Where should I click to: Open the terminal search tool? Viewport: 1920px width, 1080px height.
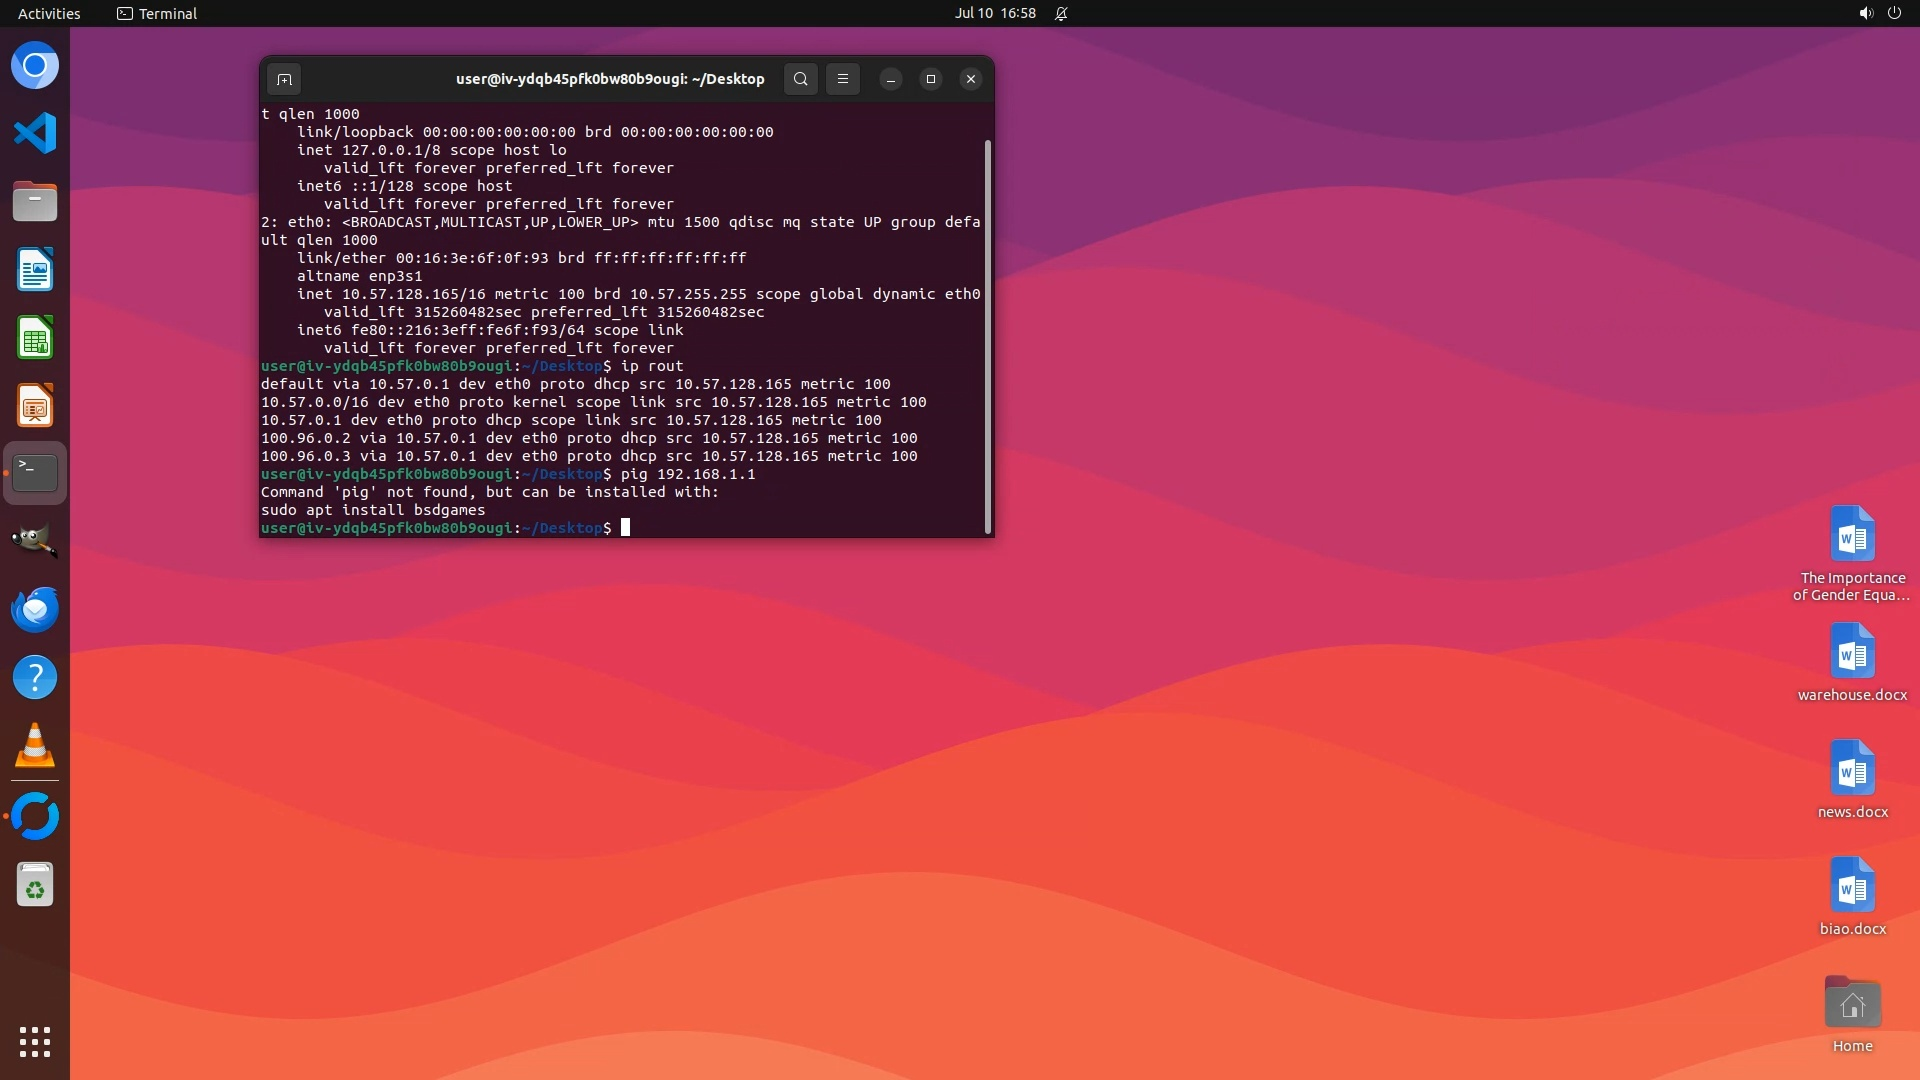pos(800,79)
